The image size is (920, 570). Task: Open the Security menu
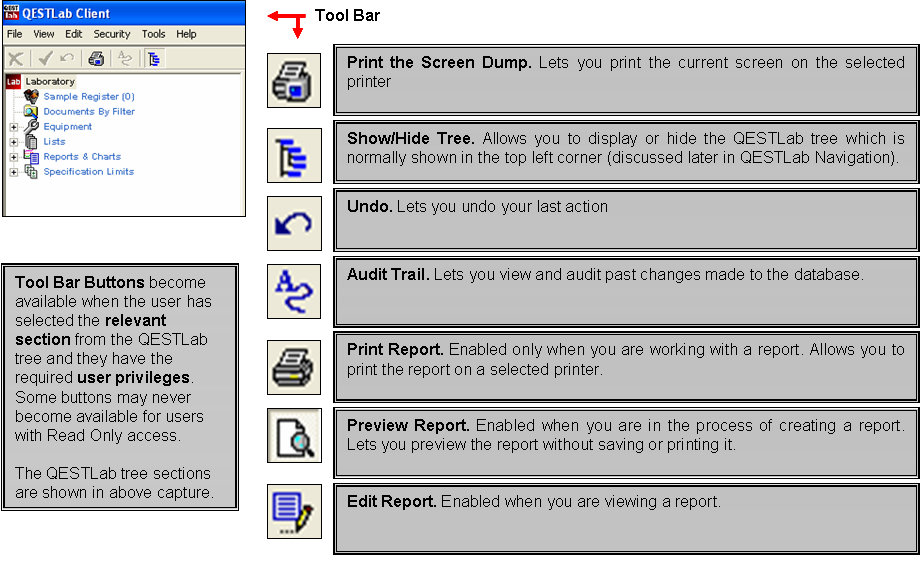(x=112, y=34)
